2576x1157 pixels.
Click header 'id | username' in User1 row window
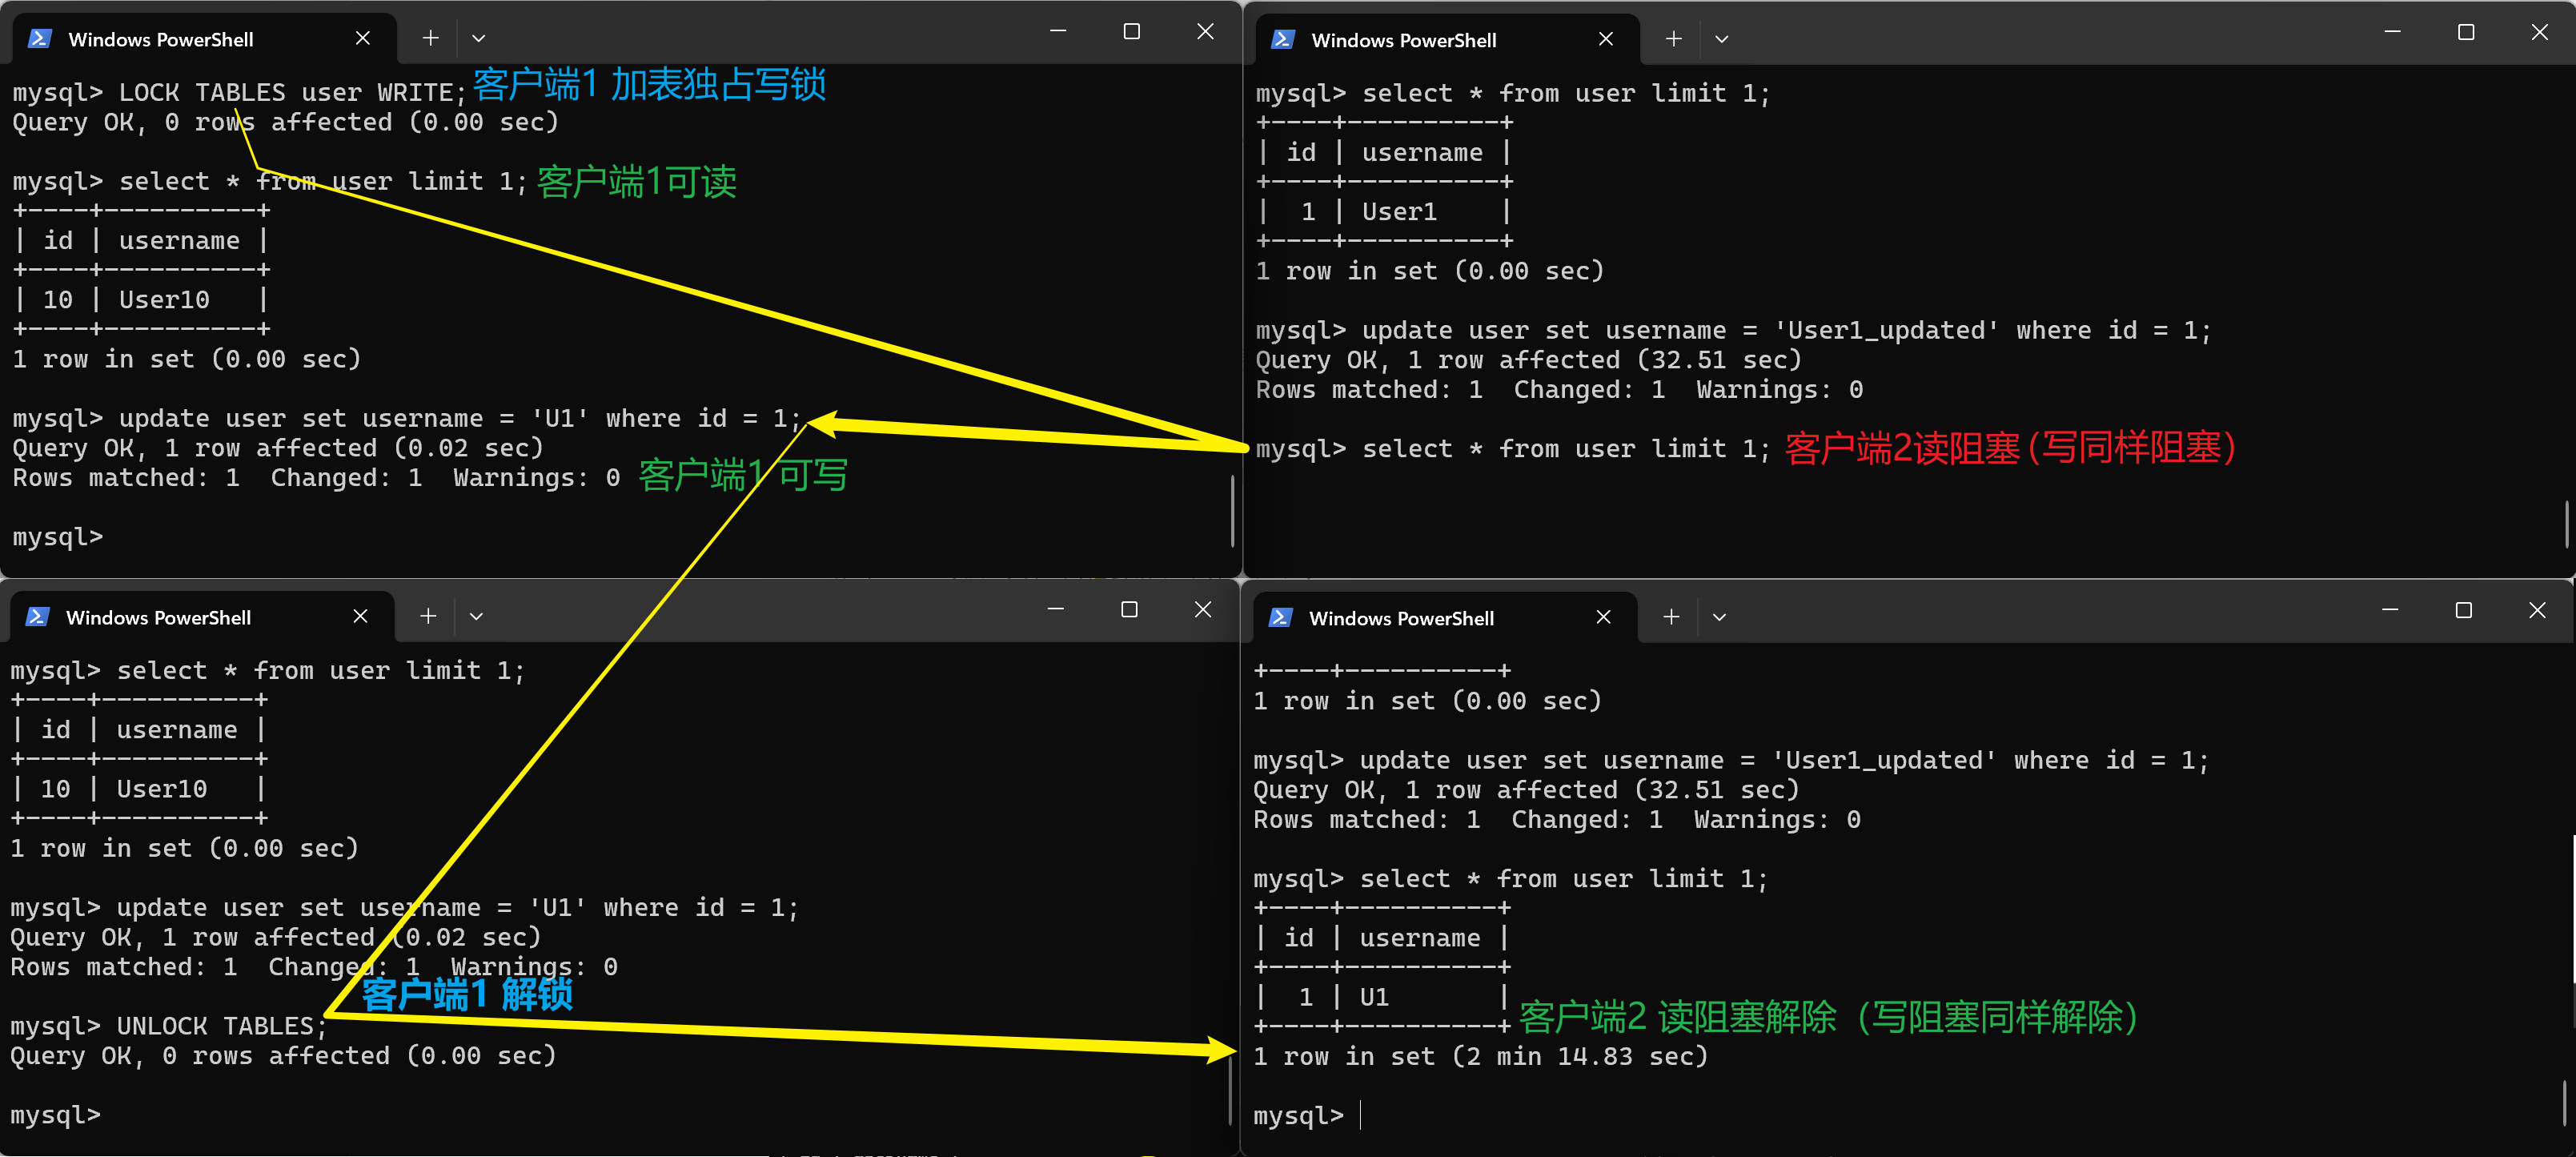coord(1384,153)
